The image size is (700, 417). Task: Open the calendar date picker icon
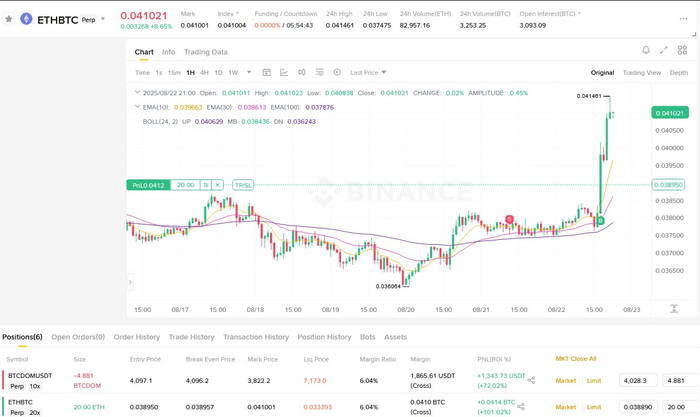click(x=267, y=72)
